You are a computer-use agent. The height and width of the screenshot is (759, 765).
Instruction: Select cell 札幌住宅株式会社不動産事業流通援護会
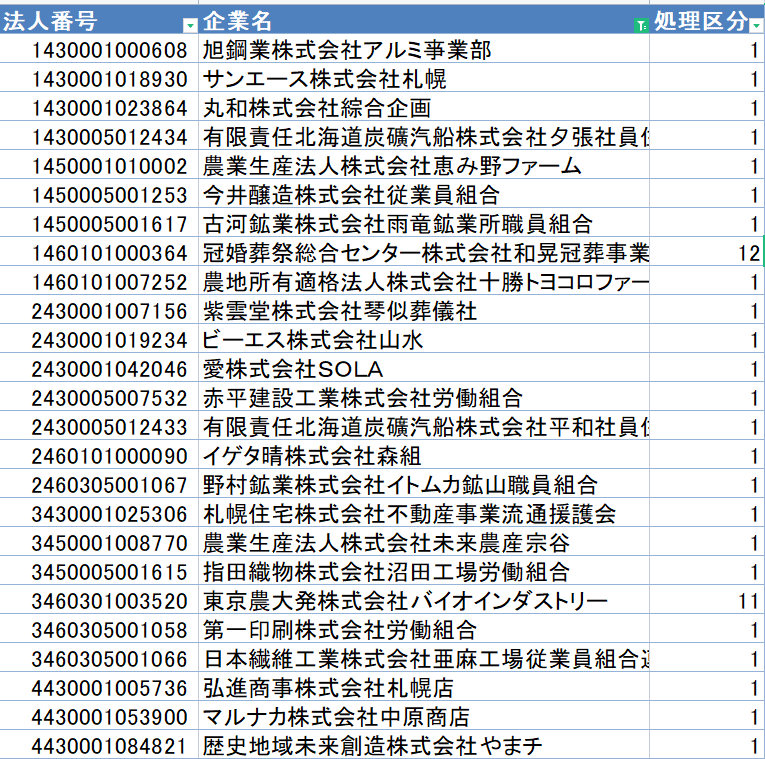(x=424, y=513)
